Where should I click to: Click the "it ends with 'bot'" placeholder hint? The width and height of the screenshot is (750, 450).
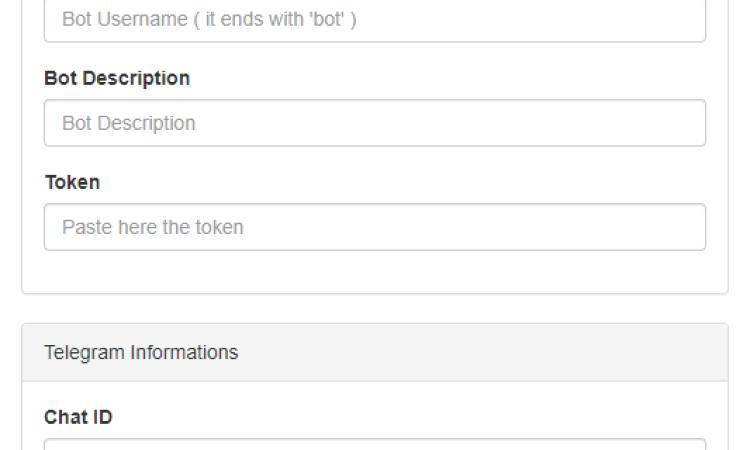[x=281, y=19]
